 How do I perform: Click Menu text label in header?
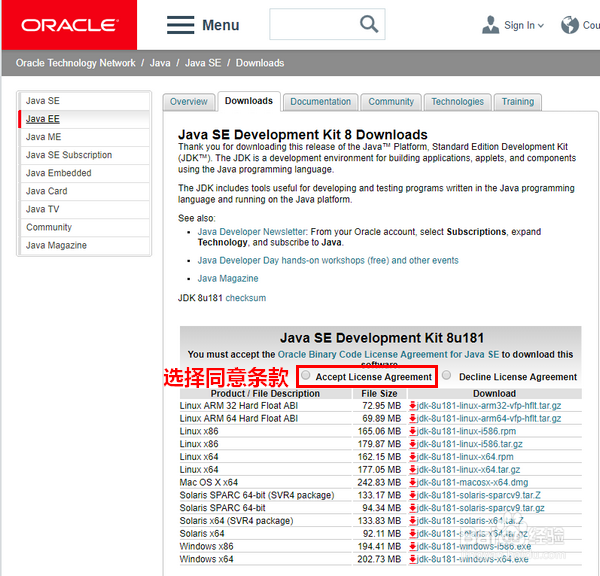pos(221,25)
